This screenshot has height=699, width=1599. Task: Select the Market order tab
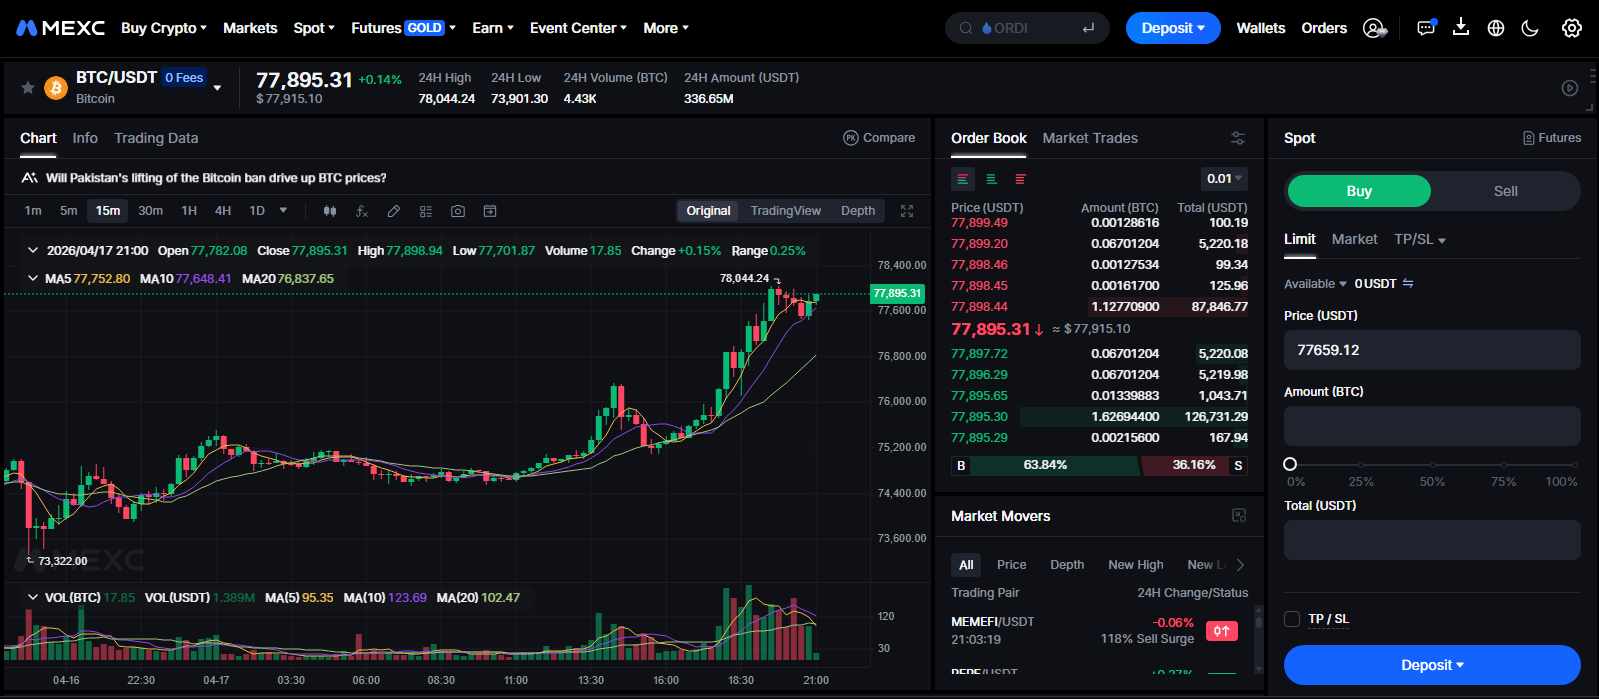click(x=1354, y=239)
